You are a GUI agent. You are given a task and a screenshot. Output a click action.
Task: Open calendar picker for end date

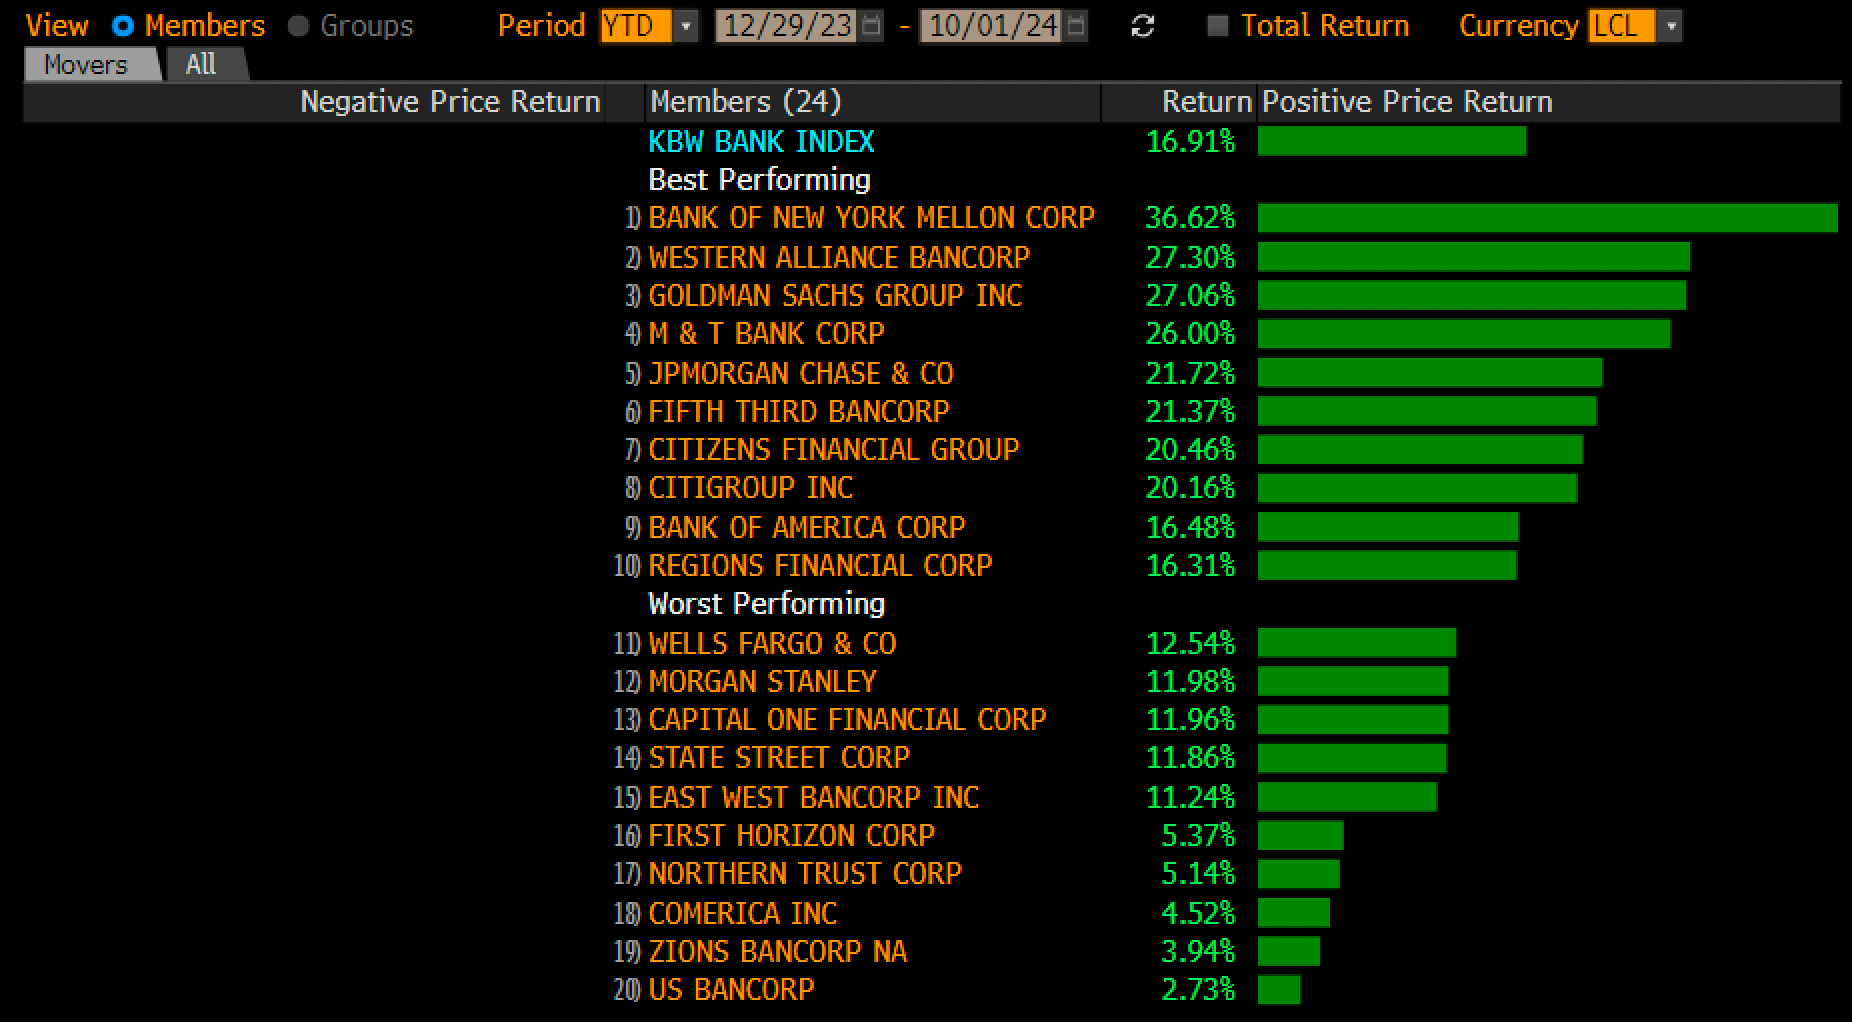pyautogui.click(x=1076, y=26)
